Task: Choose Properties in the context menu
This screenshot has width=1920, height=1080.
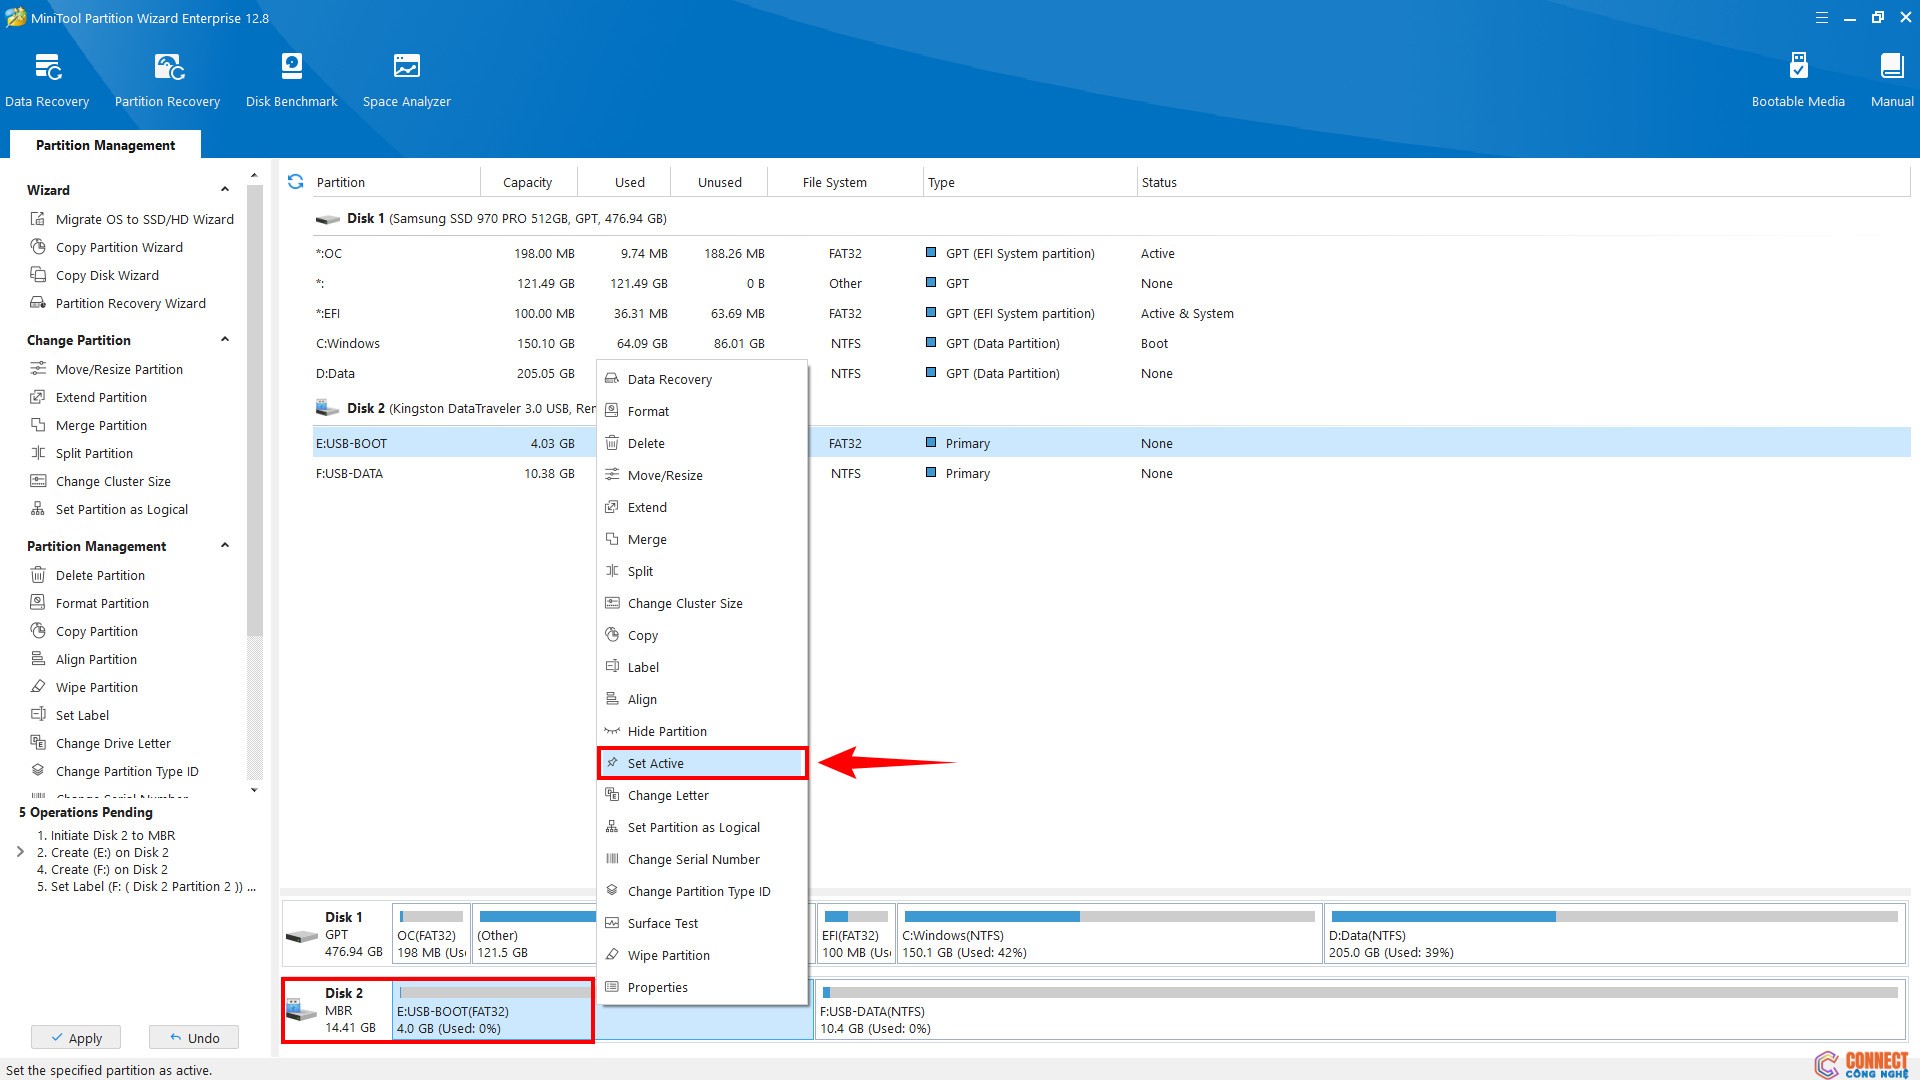Action: pos(703,987)
